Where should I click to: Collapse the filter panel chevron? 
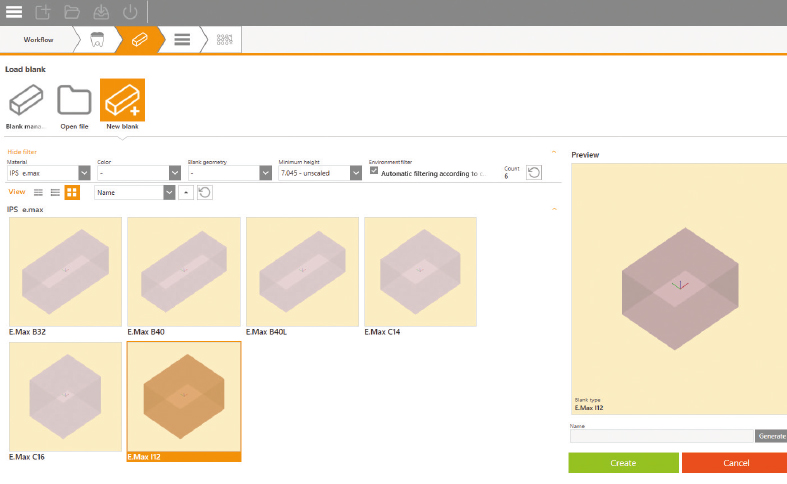tap(554, 152)
